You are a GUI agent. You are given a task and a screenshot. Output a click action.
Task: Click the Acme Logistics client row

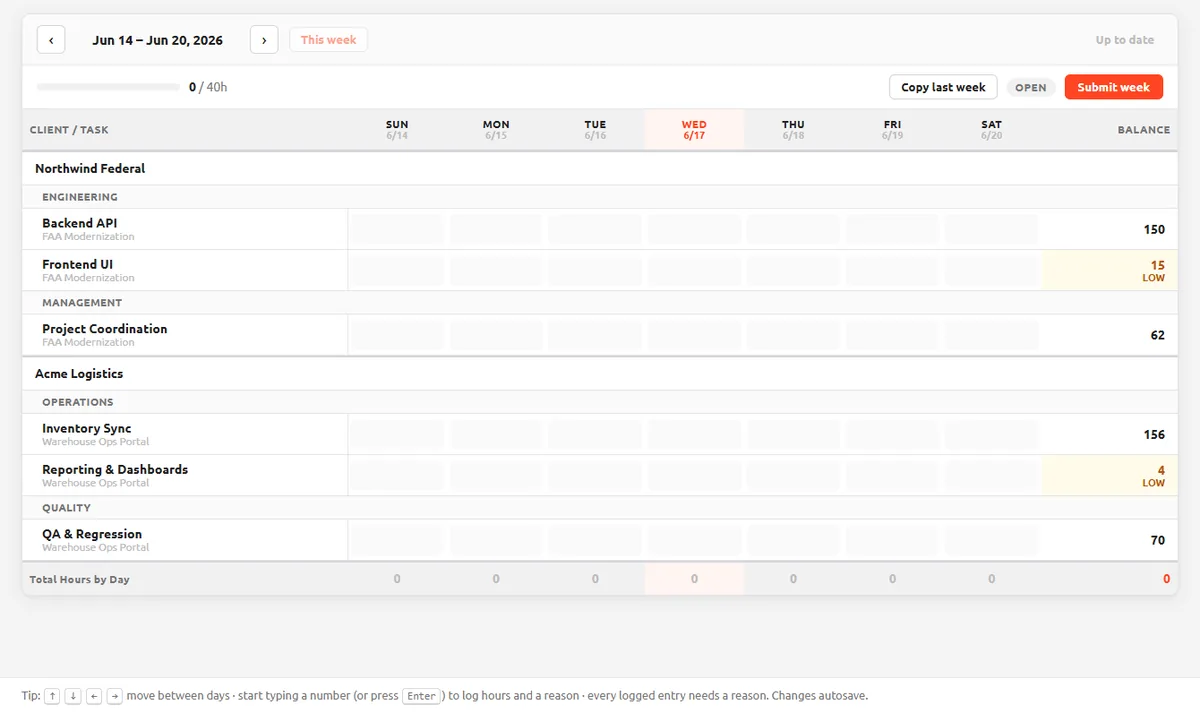(x=600, y=373)
